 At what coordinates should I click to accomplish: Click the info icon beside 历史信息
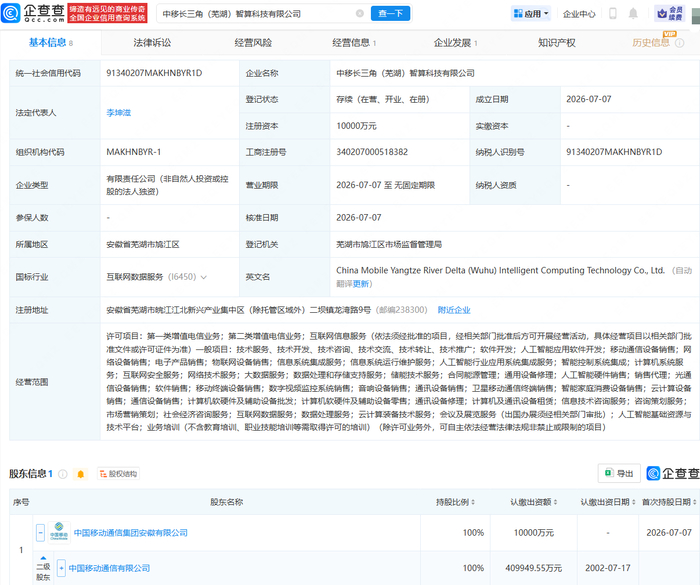pyautogui.click(x=680, y=43)
